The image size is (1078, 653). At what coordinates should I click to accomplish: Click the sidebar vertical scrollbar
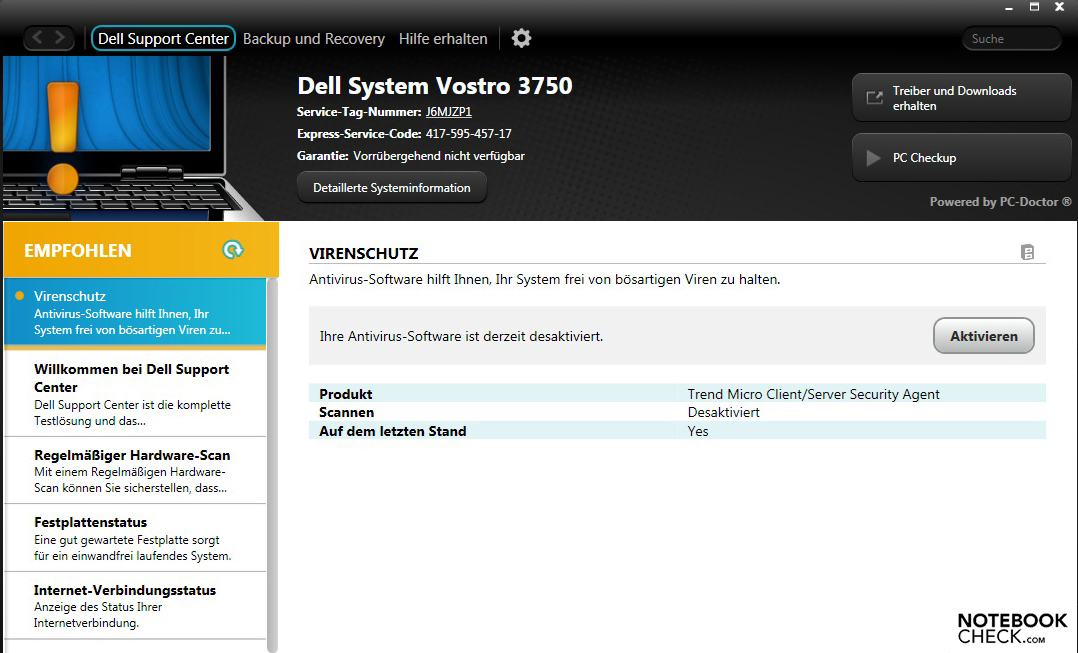(272, 465)
